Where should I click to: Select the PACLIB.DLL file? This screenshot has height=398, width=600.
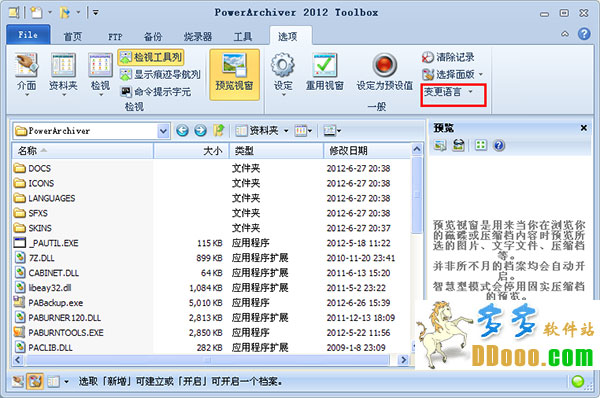coord(43,347)
